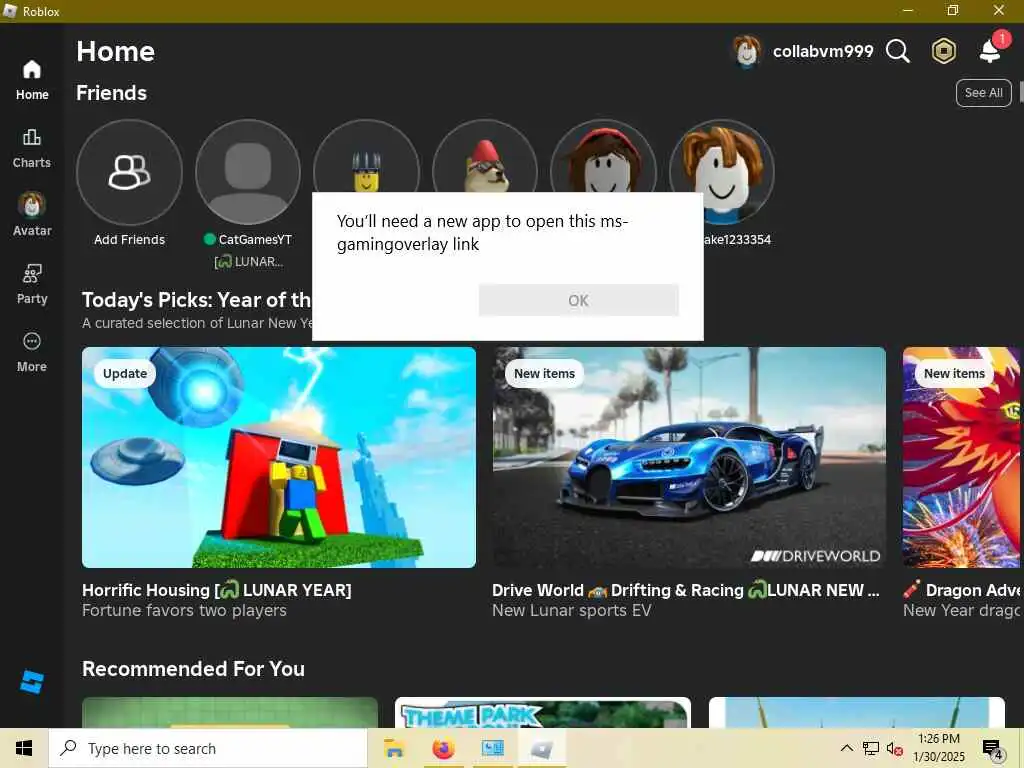Image resolution: width=1024 pixels, height=768 pixels.
Task: Open CatGamesYT friend avatar
Action: click(x=248, y=172)
